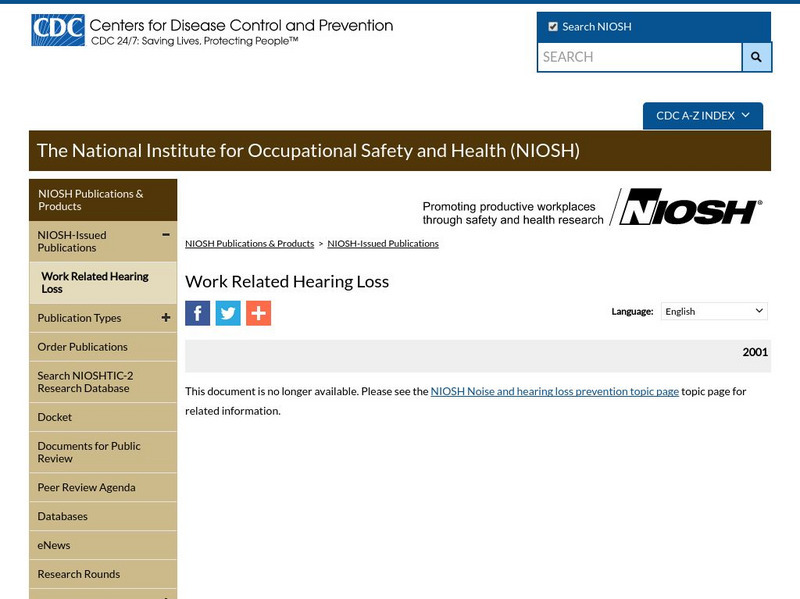Select Databases from the sidebar

pyautogui.click(x=64, y=516)
